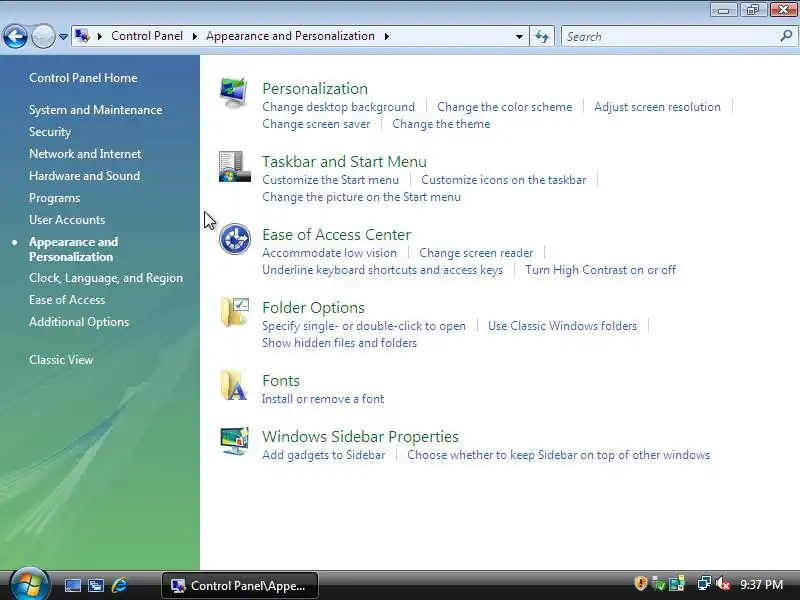This screenshot has height=600, width=800.
Task: Open the Security category
Action: pyautogui.click(x=50, y=132)
